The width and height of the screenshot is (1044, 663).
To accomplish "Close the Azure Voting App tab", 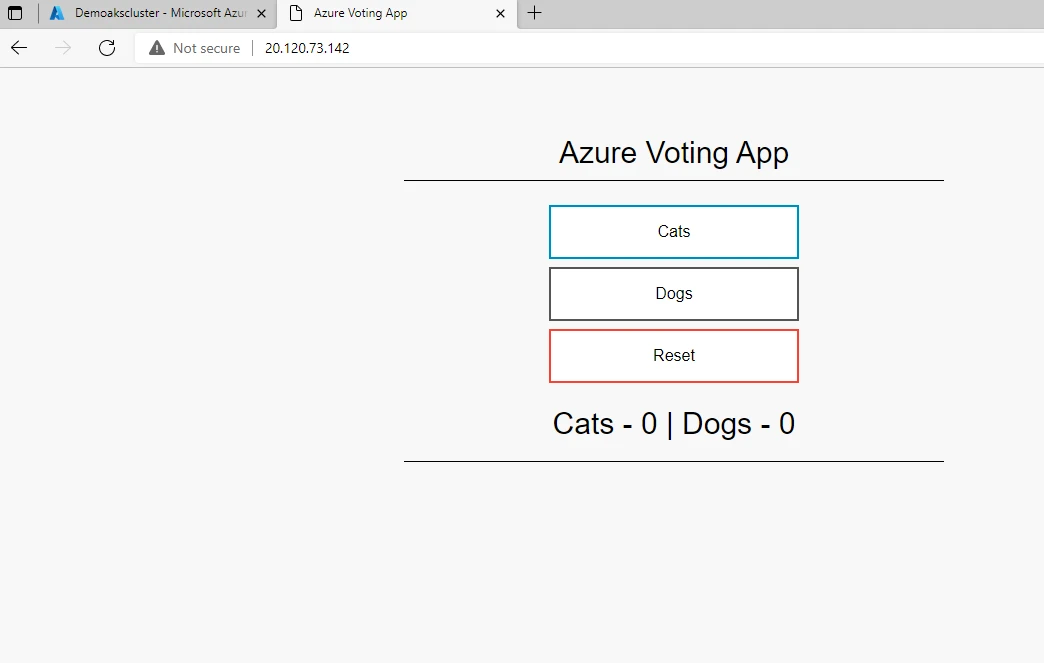I will point(500,14).
